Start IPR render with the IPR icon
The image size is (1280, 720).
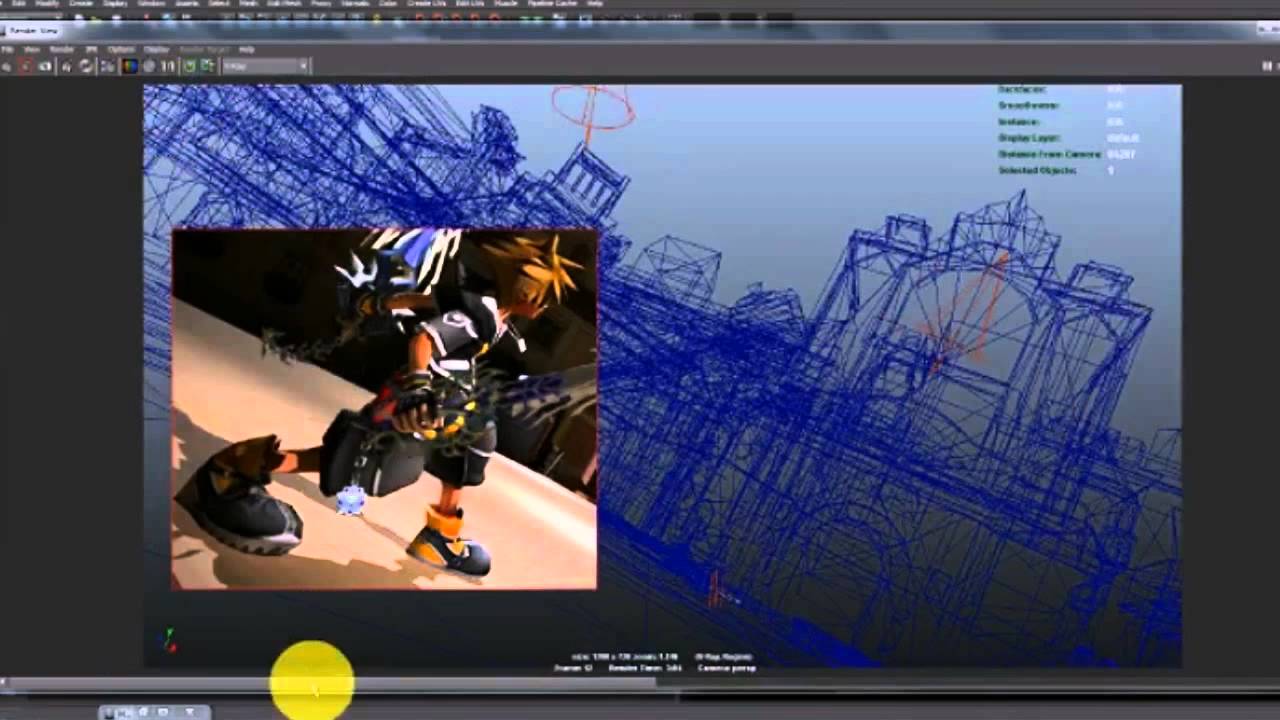(66, 66)
